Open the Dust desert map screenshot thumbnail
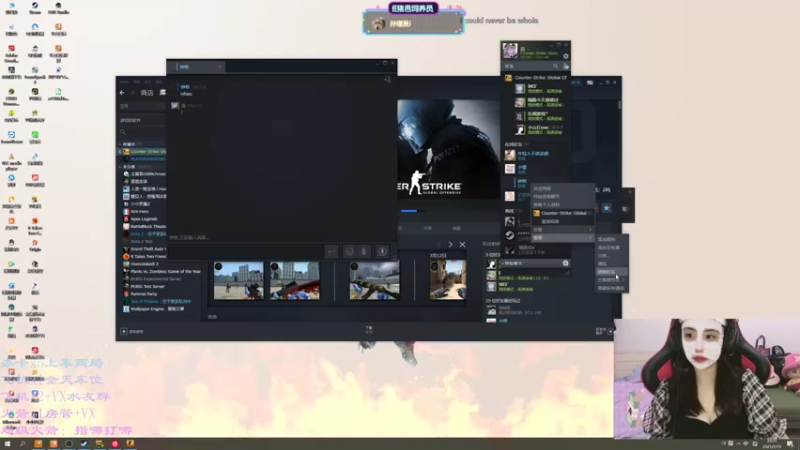The height and width of the screenshot is (450, 800). click(448, 281)
